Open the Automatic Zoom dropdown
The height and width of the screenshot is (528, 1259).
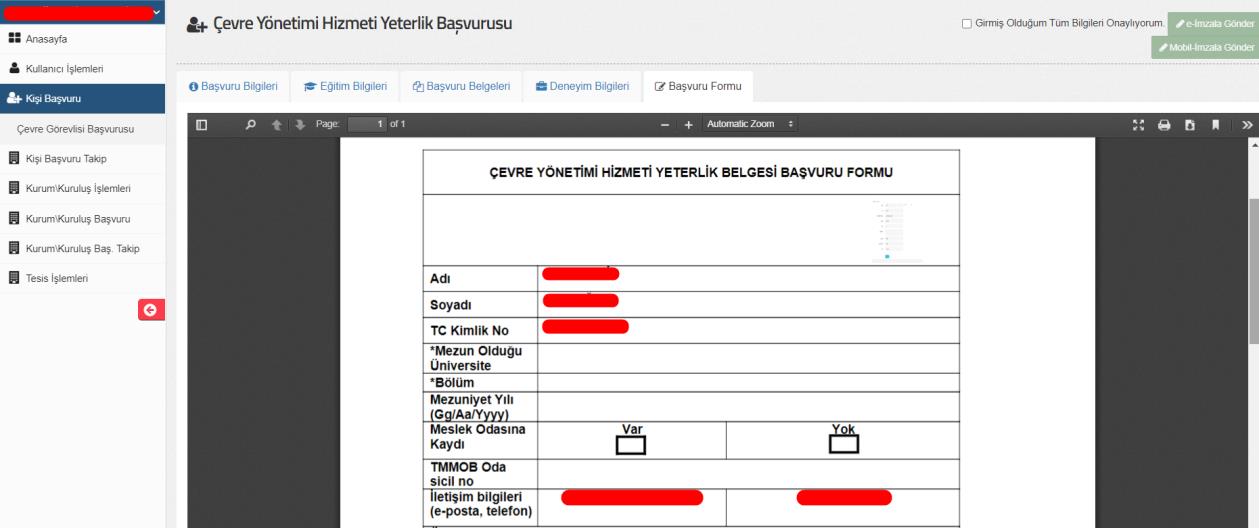(751, 124)
